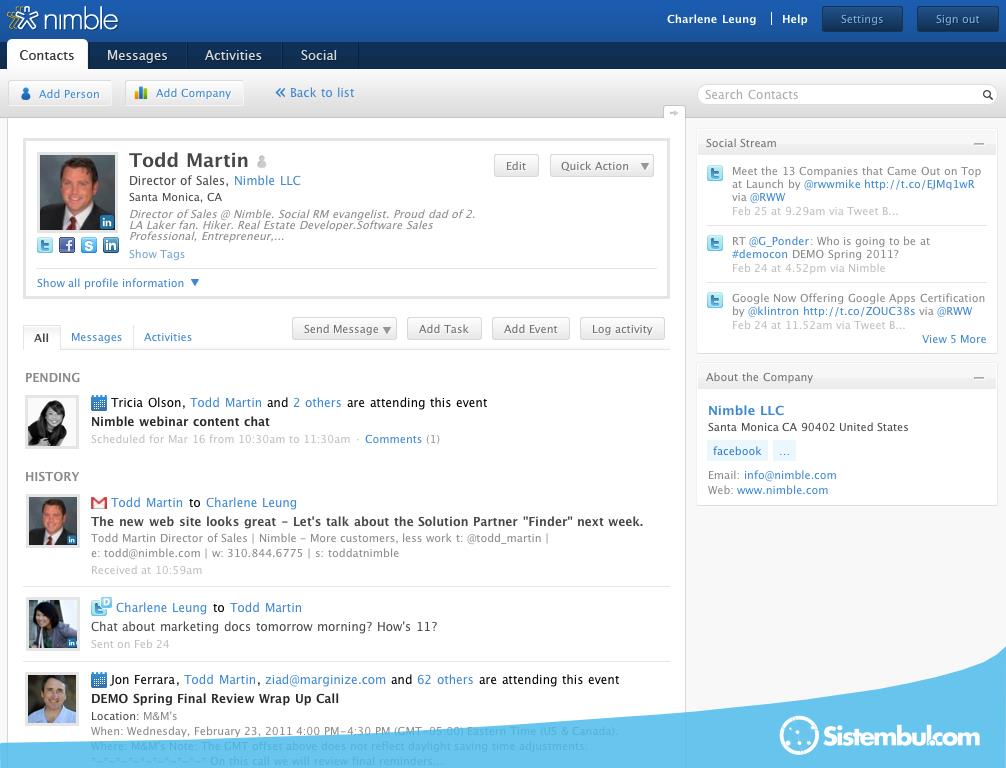
Task: Click the #democon hashtag link
Action: point(760,255)
